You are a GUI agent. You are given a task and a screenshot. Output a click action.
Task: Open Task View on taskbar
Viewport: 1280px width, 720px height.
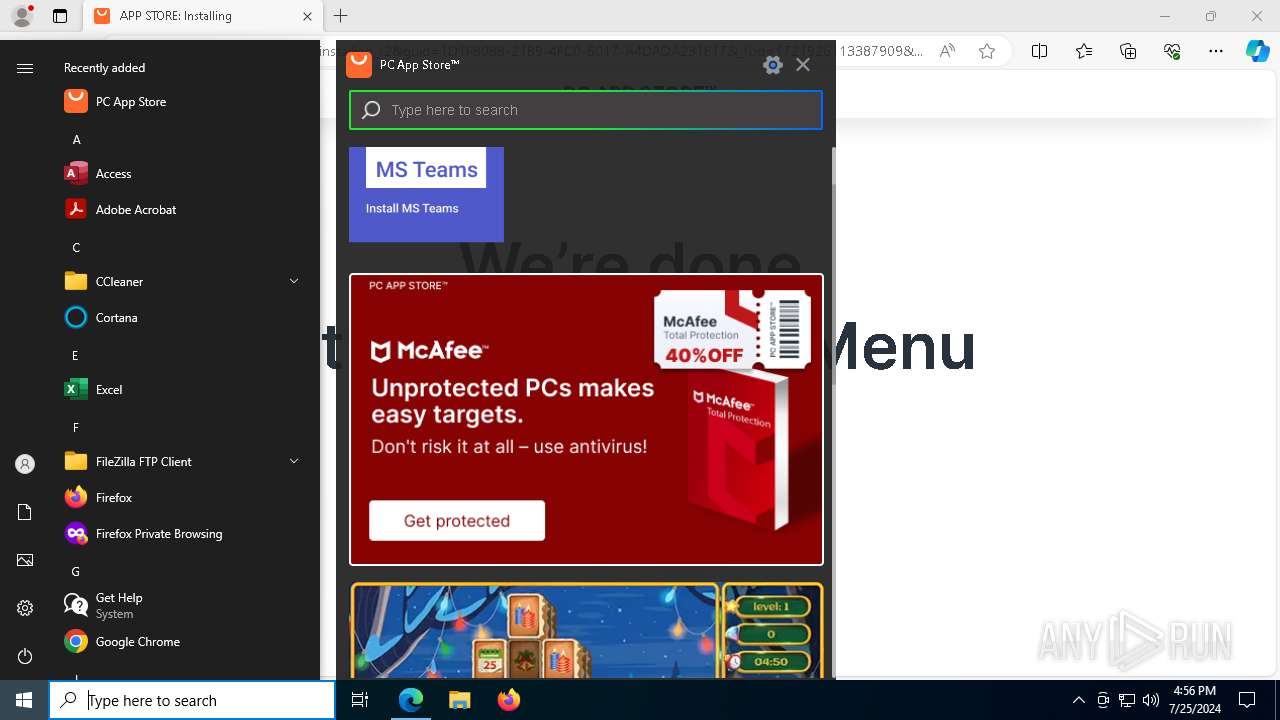360,700
